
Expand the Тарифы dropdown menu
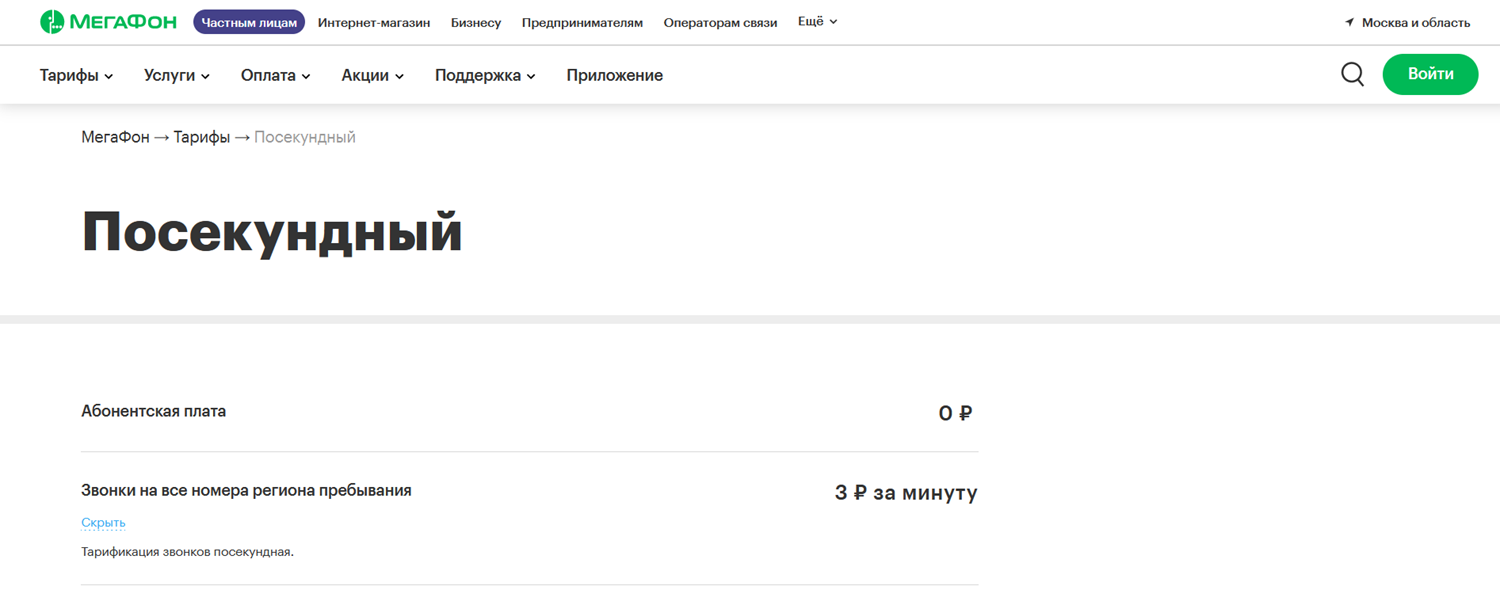click(x=76, y=75)
